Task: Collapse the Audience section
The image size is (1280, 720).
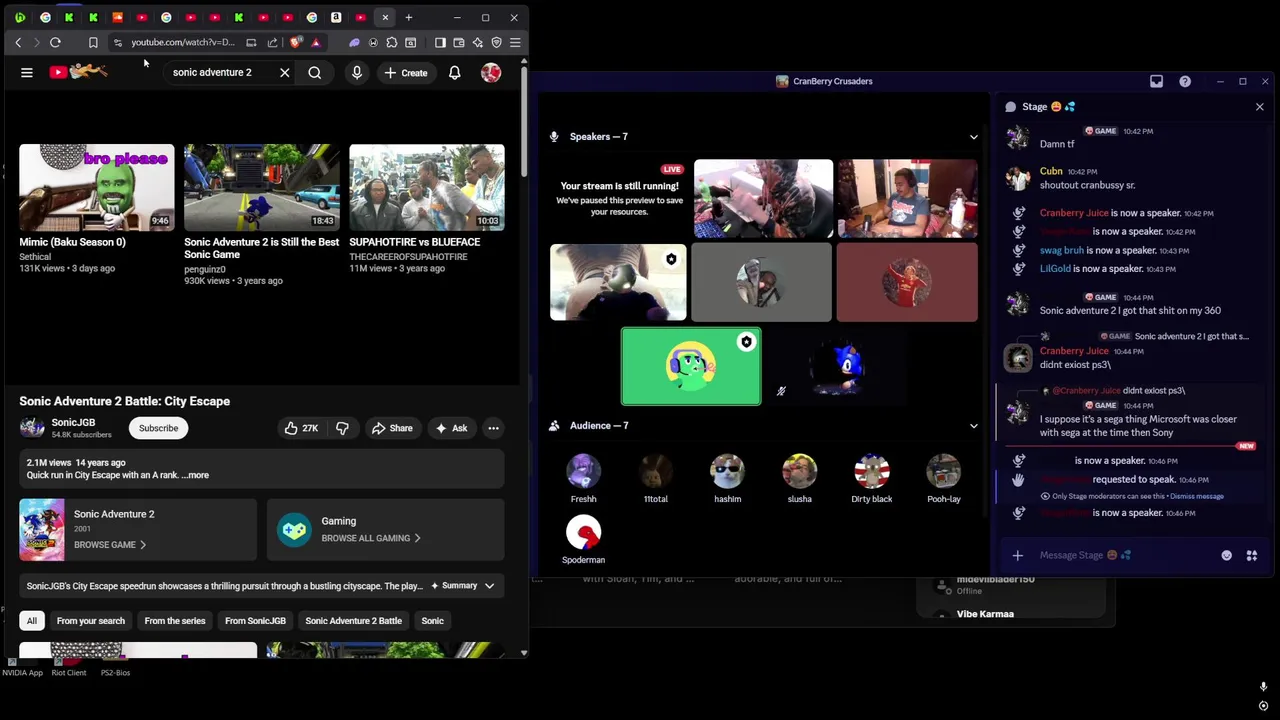Action: 973,426
